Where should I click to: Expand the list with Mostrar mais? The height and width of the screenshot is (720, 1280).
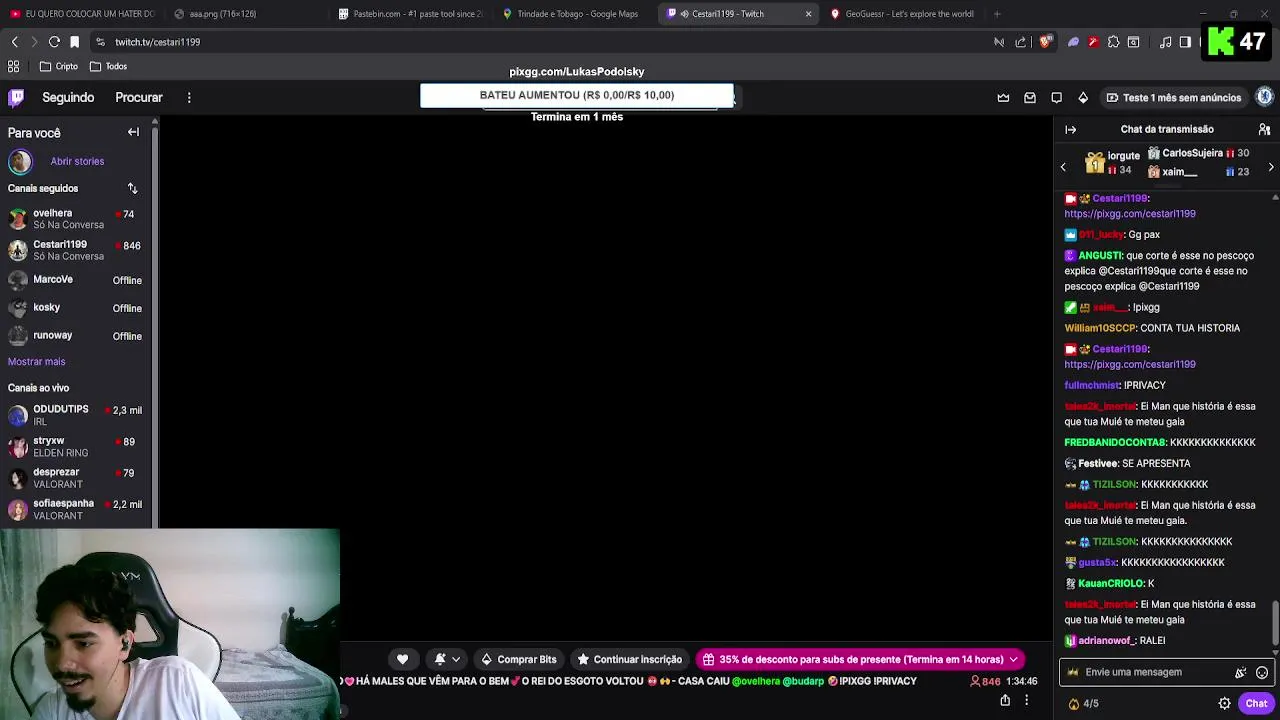(36, 361)
